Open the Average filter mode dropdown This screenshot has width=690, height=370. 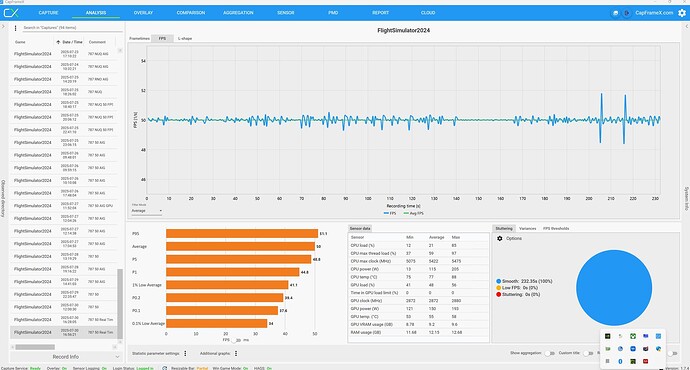pyautogui.click(x=147, y=211)
